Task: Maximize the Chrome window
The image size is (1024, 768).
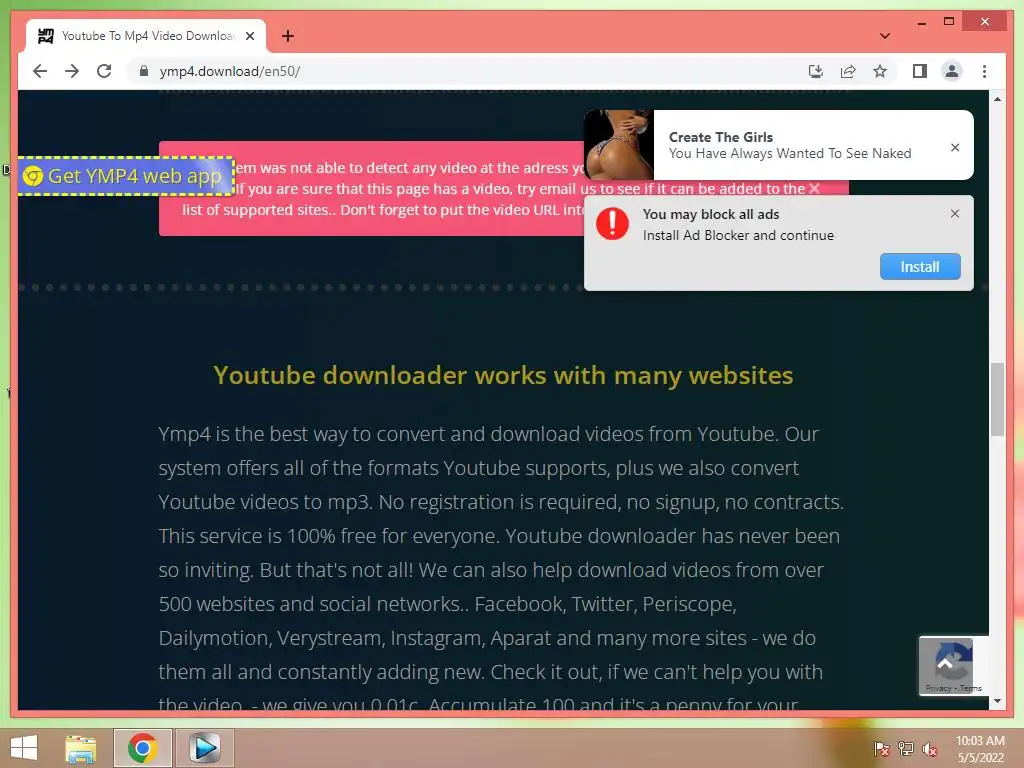Action: [949, 22]
